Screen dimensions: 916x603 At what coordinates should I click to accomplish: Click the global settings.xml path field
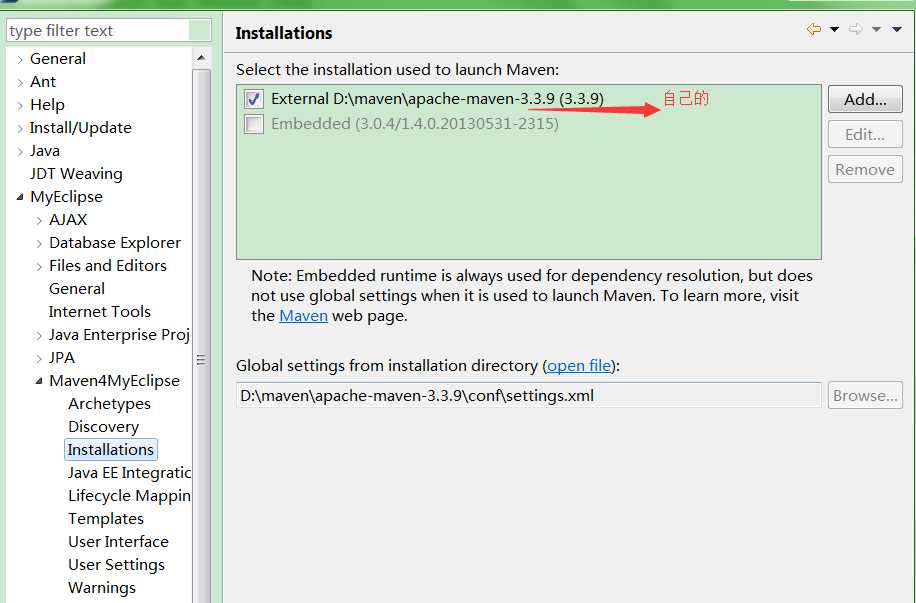pos(529,396)
